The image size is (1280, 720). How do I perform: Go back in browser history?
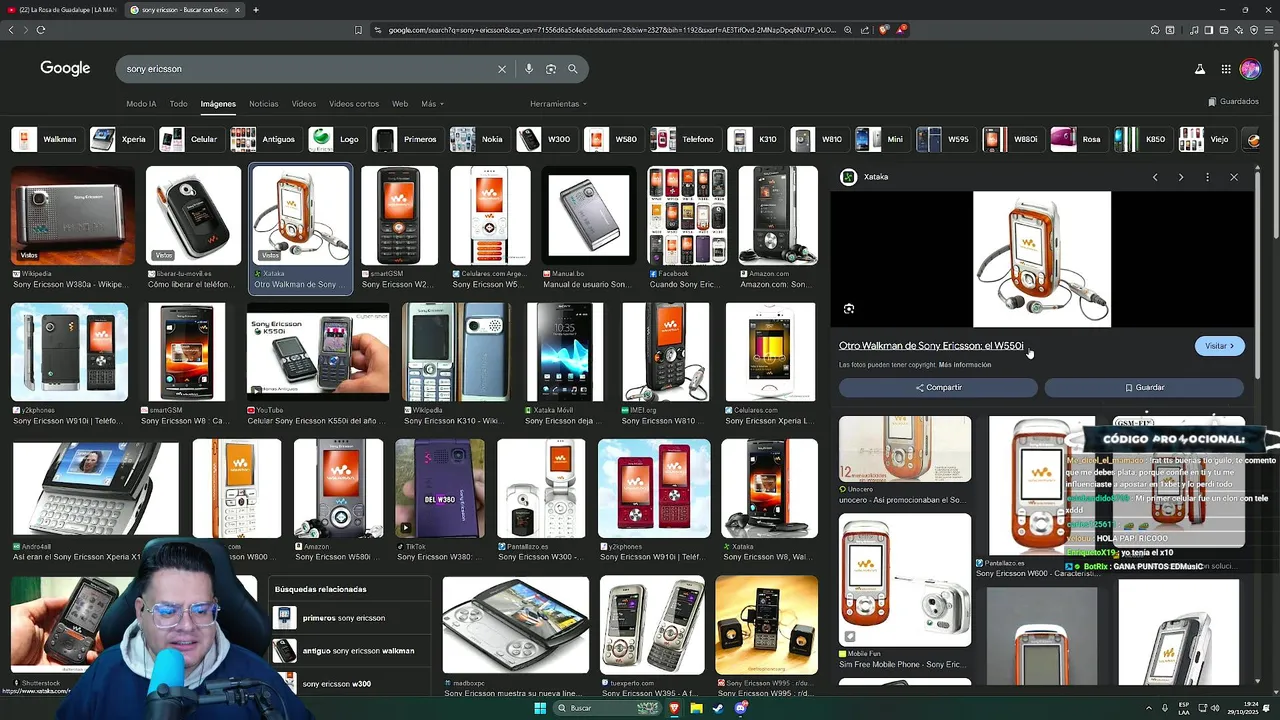pos(11,30)
